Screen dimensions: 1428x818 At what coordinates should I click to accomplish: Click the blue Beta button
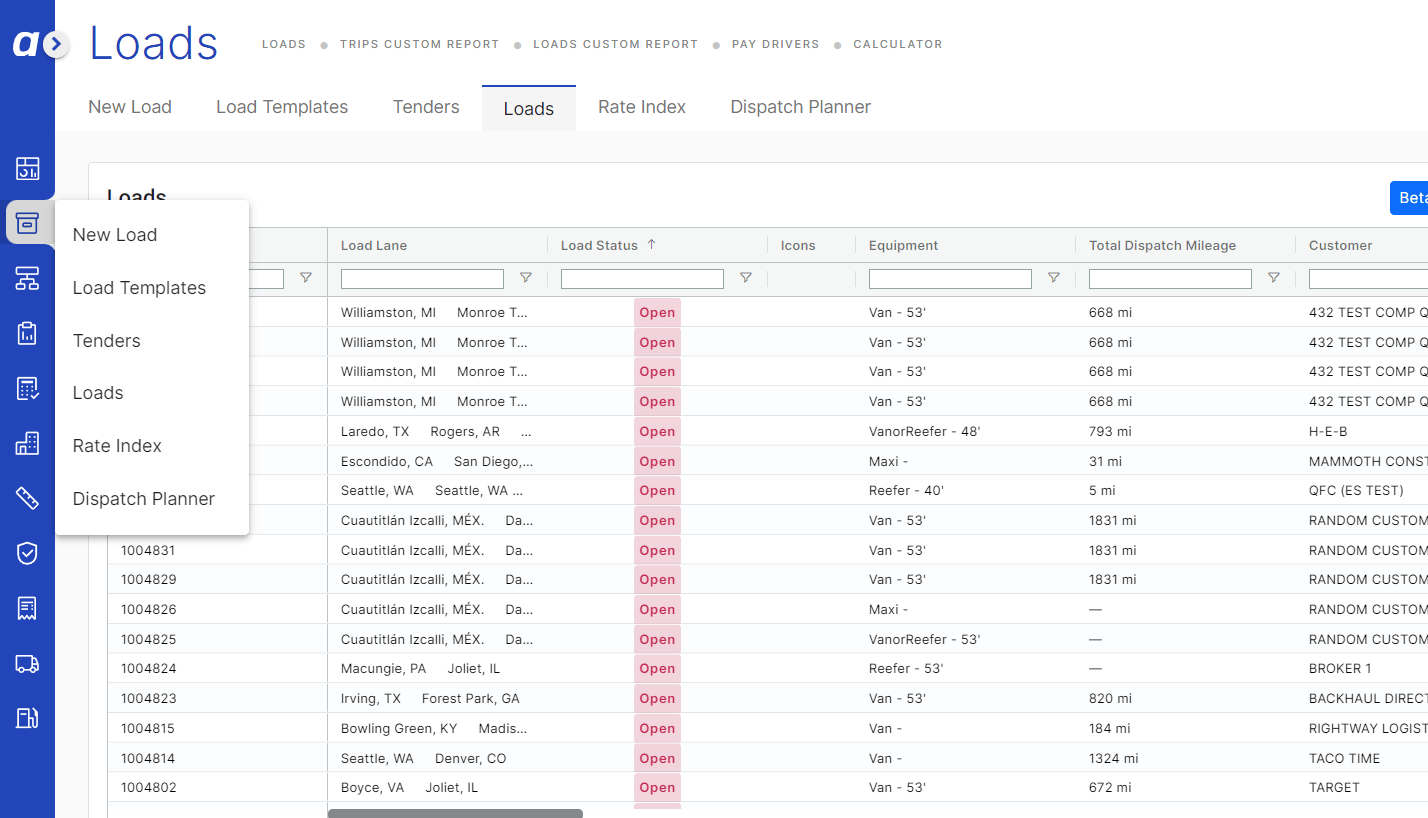coord(1409,198)
